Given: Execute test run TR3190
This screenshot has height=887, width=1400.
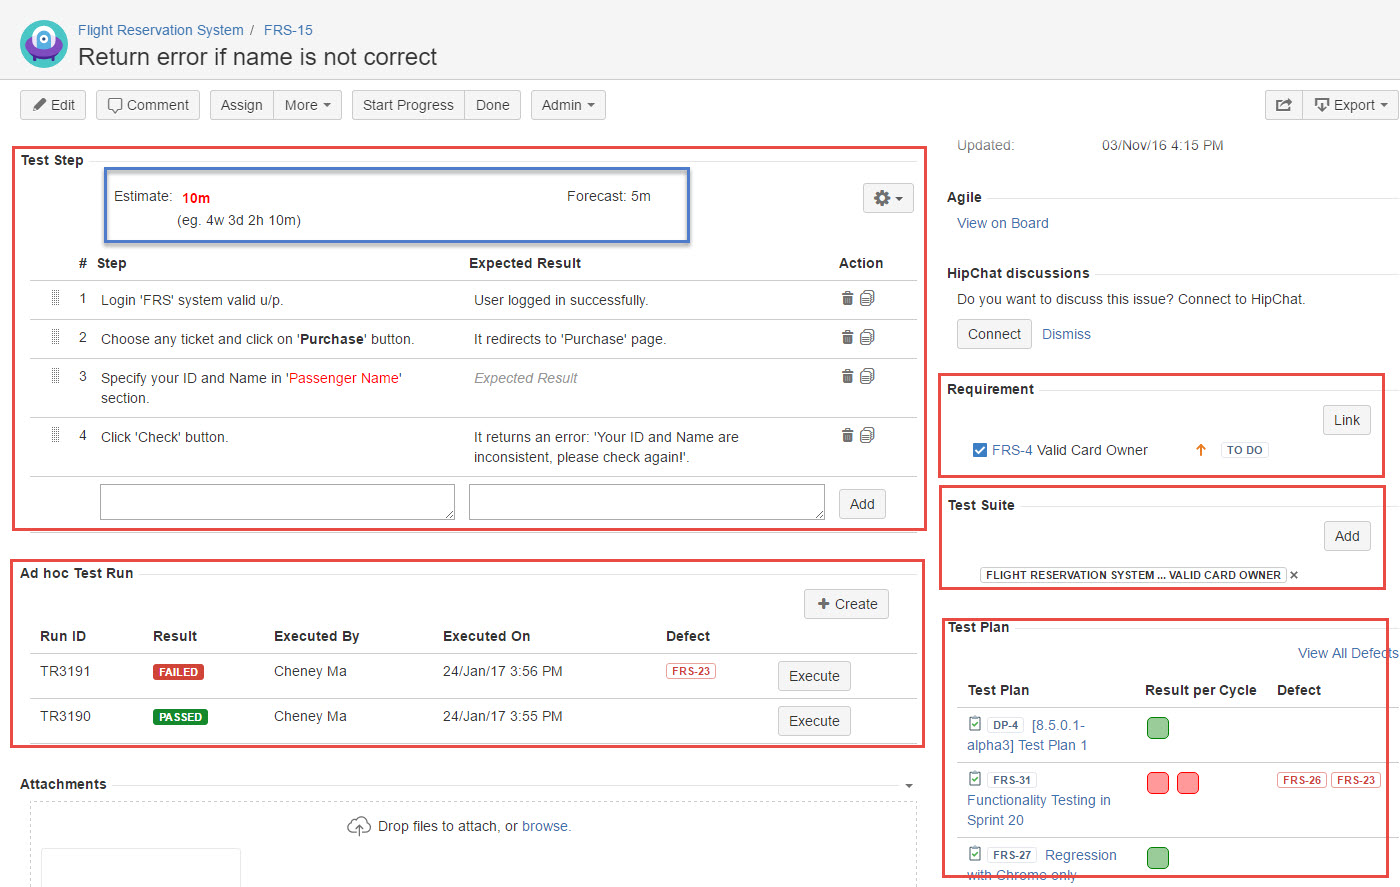Looking at the screenshot, I should [x=814, y=721].
